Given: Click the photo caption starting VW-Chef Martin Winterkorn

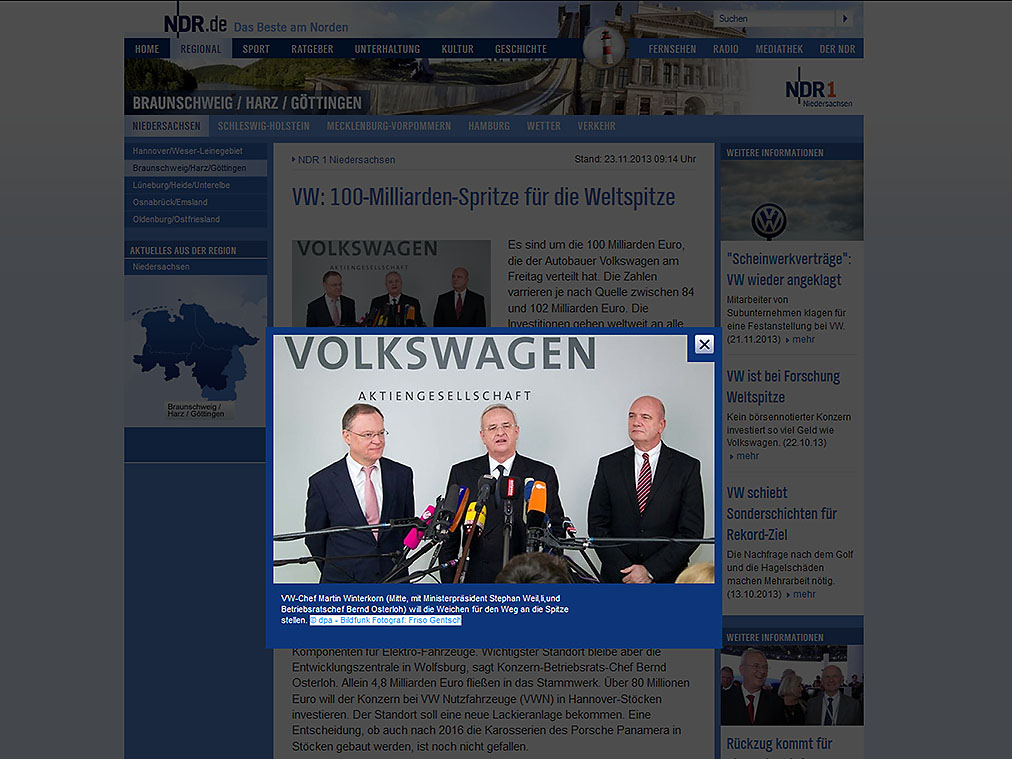Looking at the screenshot, I should 425,609.
